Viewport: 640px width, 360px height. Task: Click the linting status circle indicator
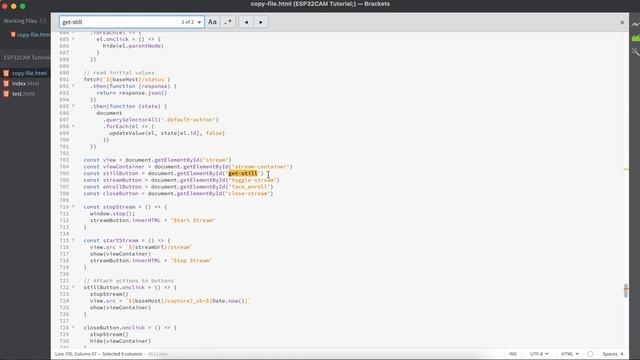(590, 354)
